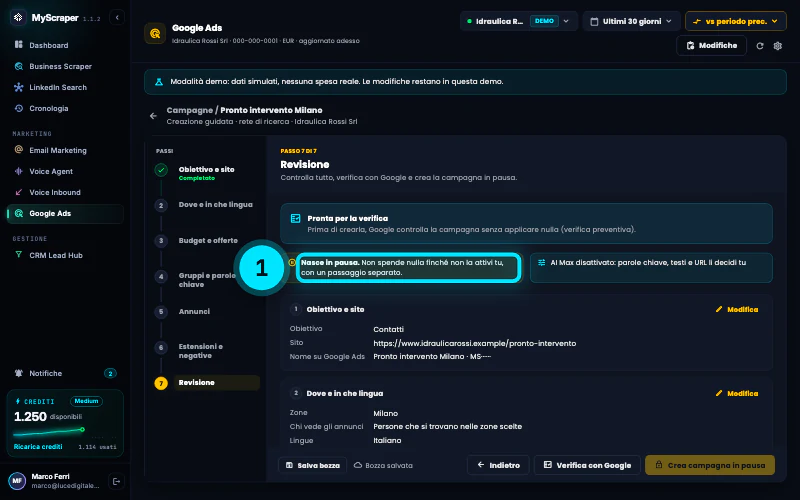This screenshot has width=800, height=500.
Task: Click the refresh icon
Action: [760, 46]
